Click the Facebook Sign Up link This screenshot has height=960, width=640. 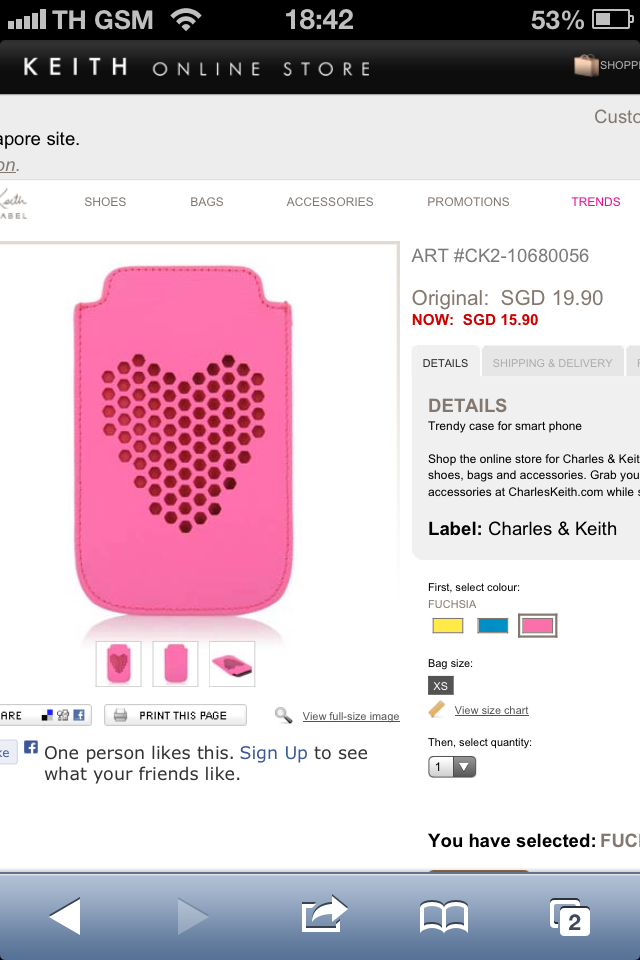pyautogui.click(x=274, y=753)
